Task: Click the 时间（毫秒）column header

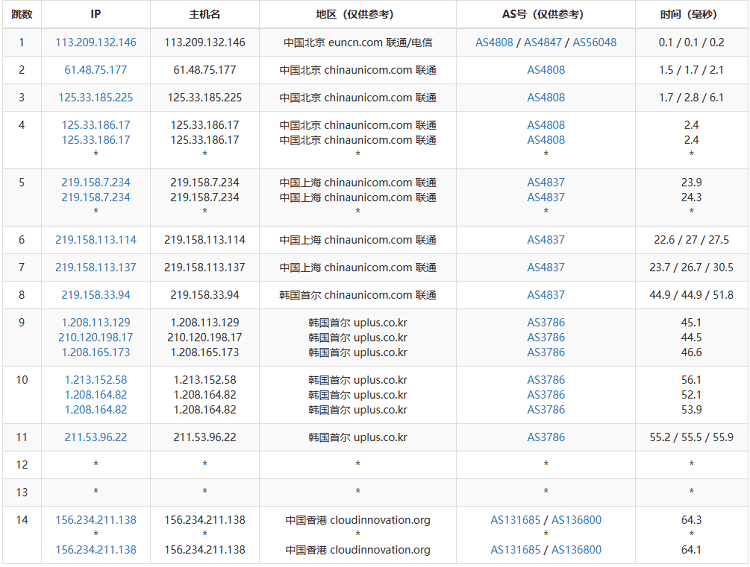Action: 692,14
